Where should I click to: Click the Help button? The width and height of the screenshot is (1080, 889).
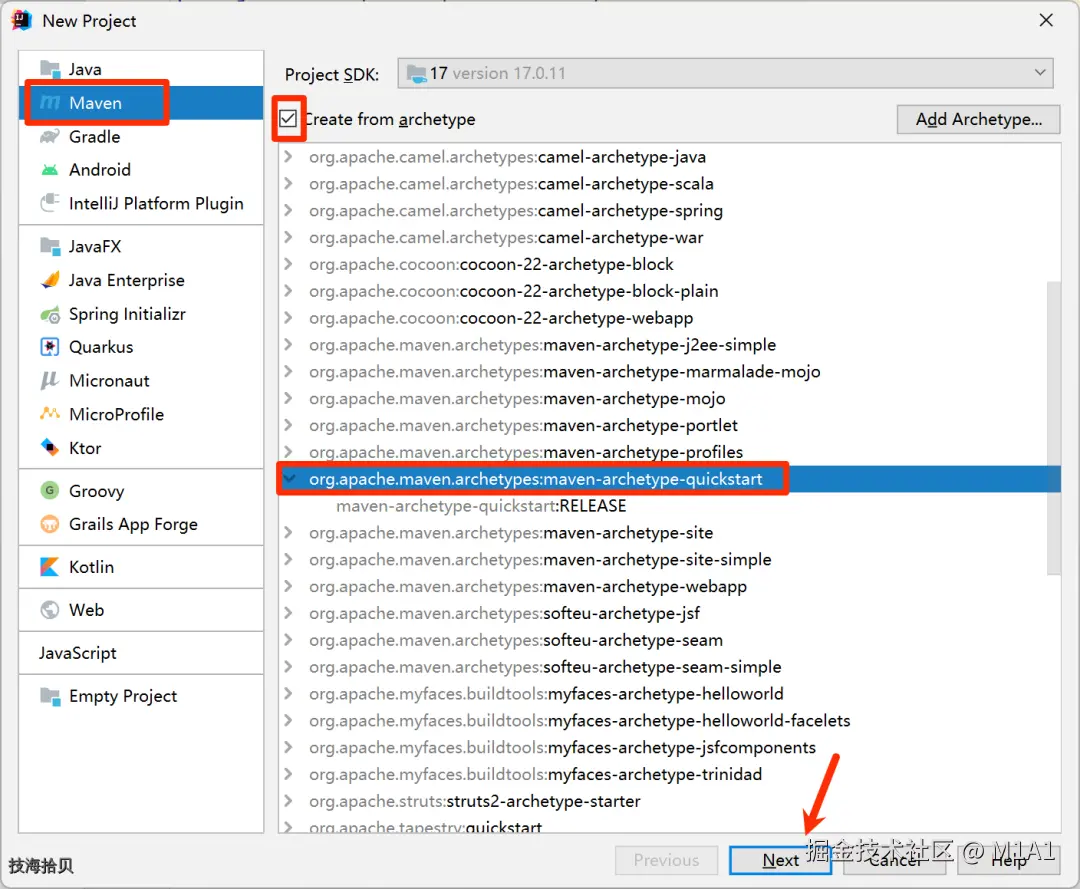coord(1008,860)
